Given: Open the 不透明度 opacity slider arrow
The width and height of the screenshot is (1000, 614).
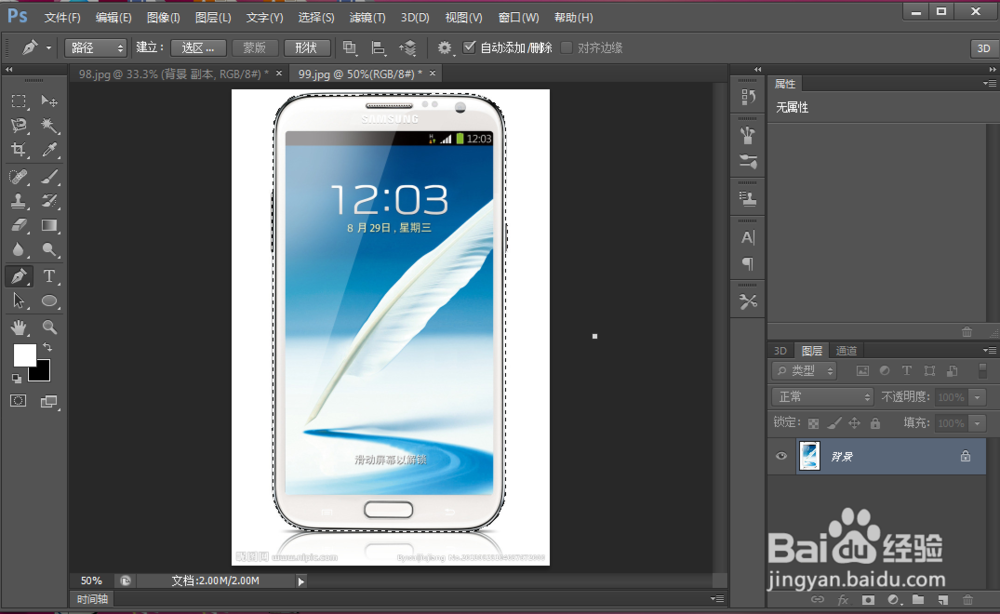Looking at the screenshot, I should click(977, 397).
